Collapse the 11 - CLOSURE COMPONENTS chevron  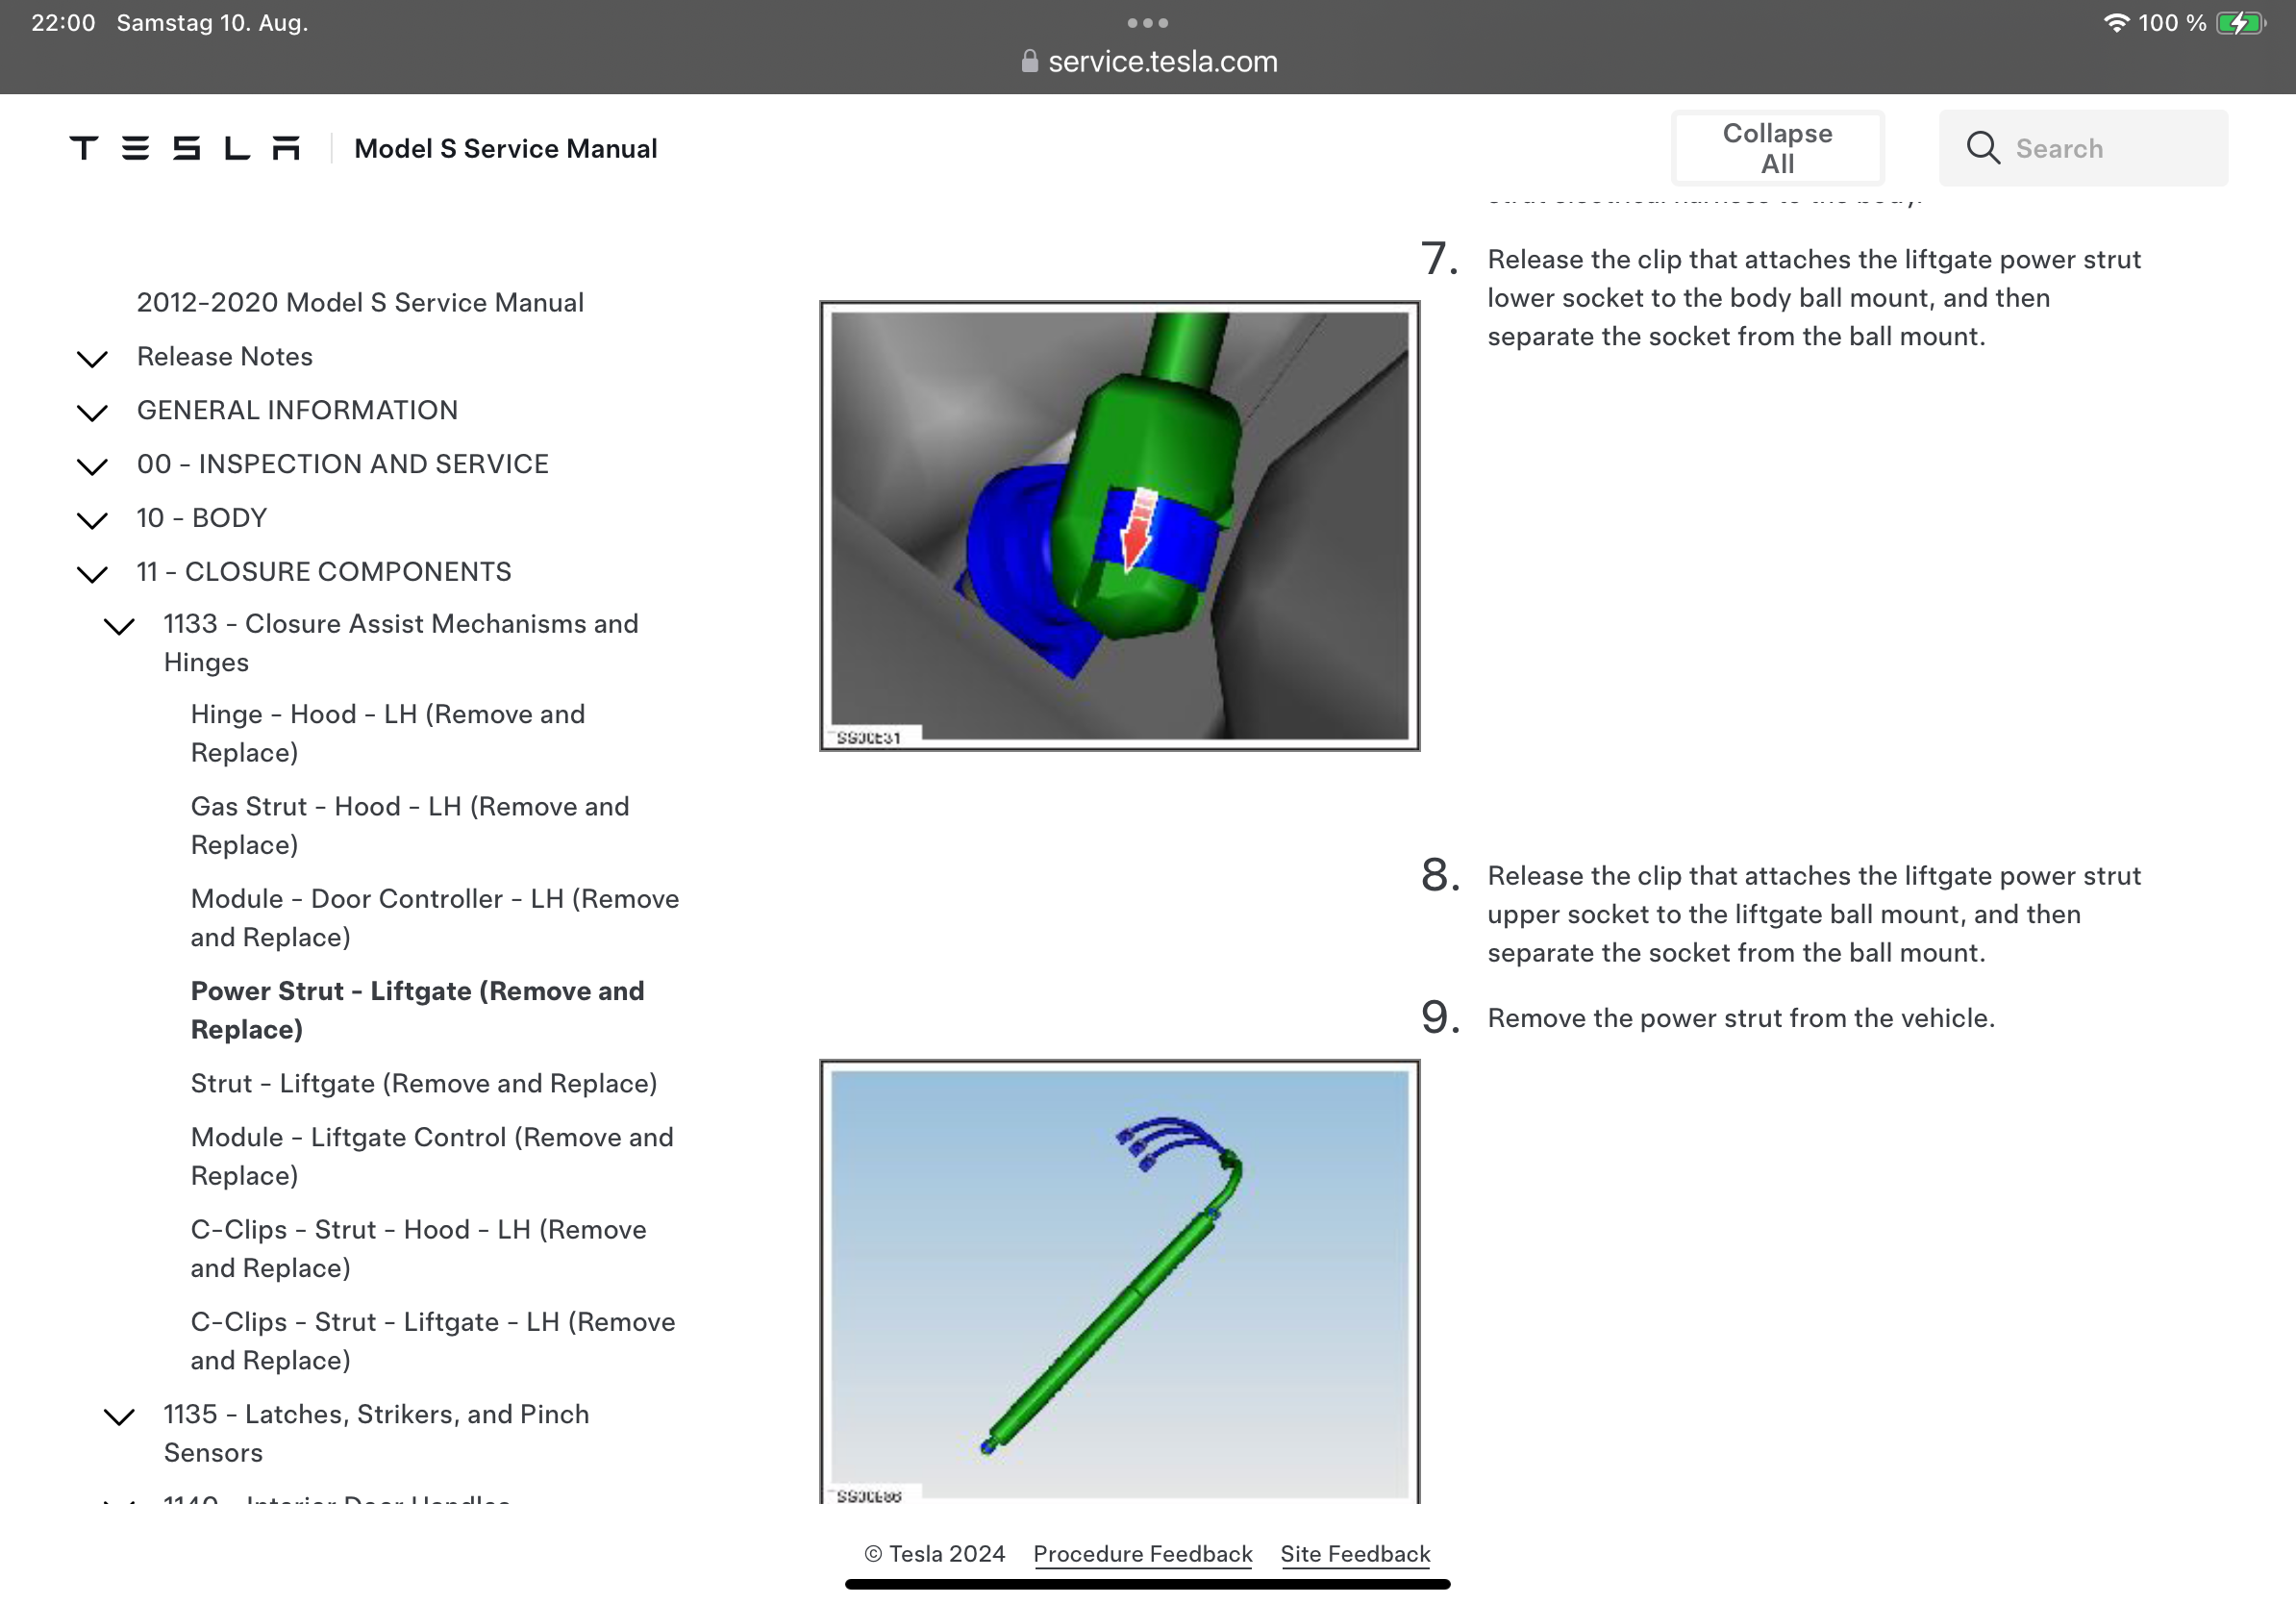pyautogui.click(x=92, y=574)
